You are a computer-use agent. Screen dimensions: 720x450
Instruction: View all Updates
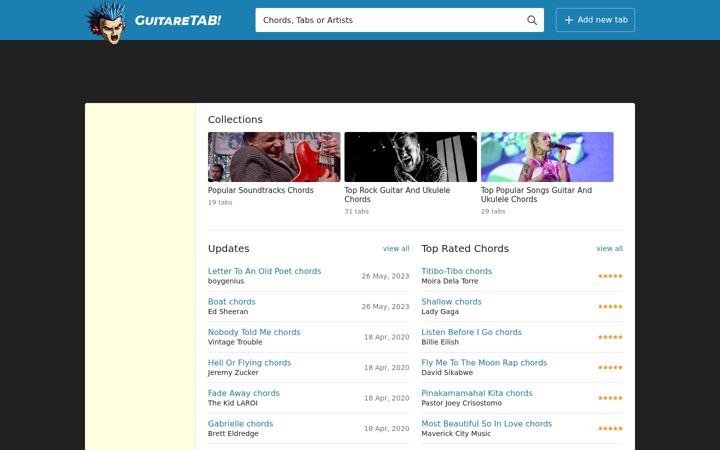(x=396, y=248)
